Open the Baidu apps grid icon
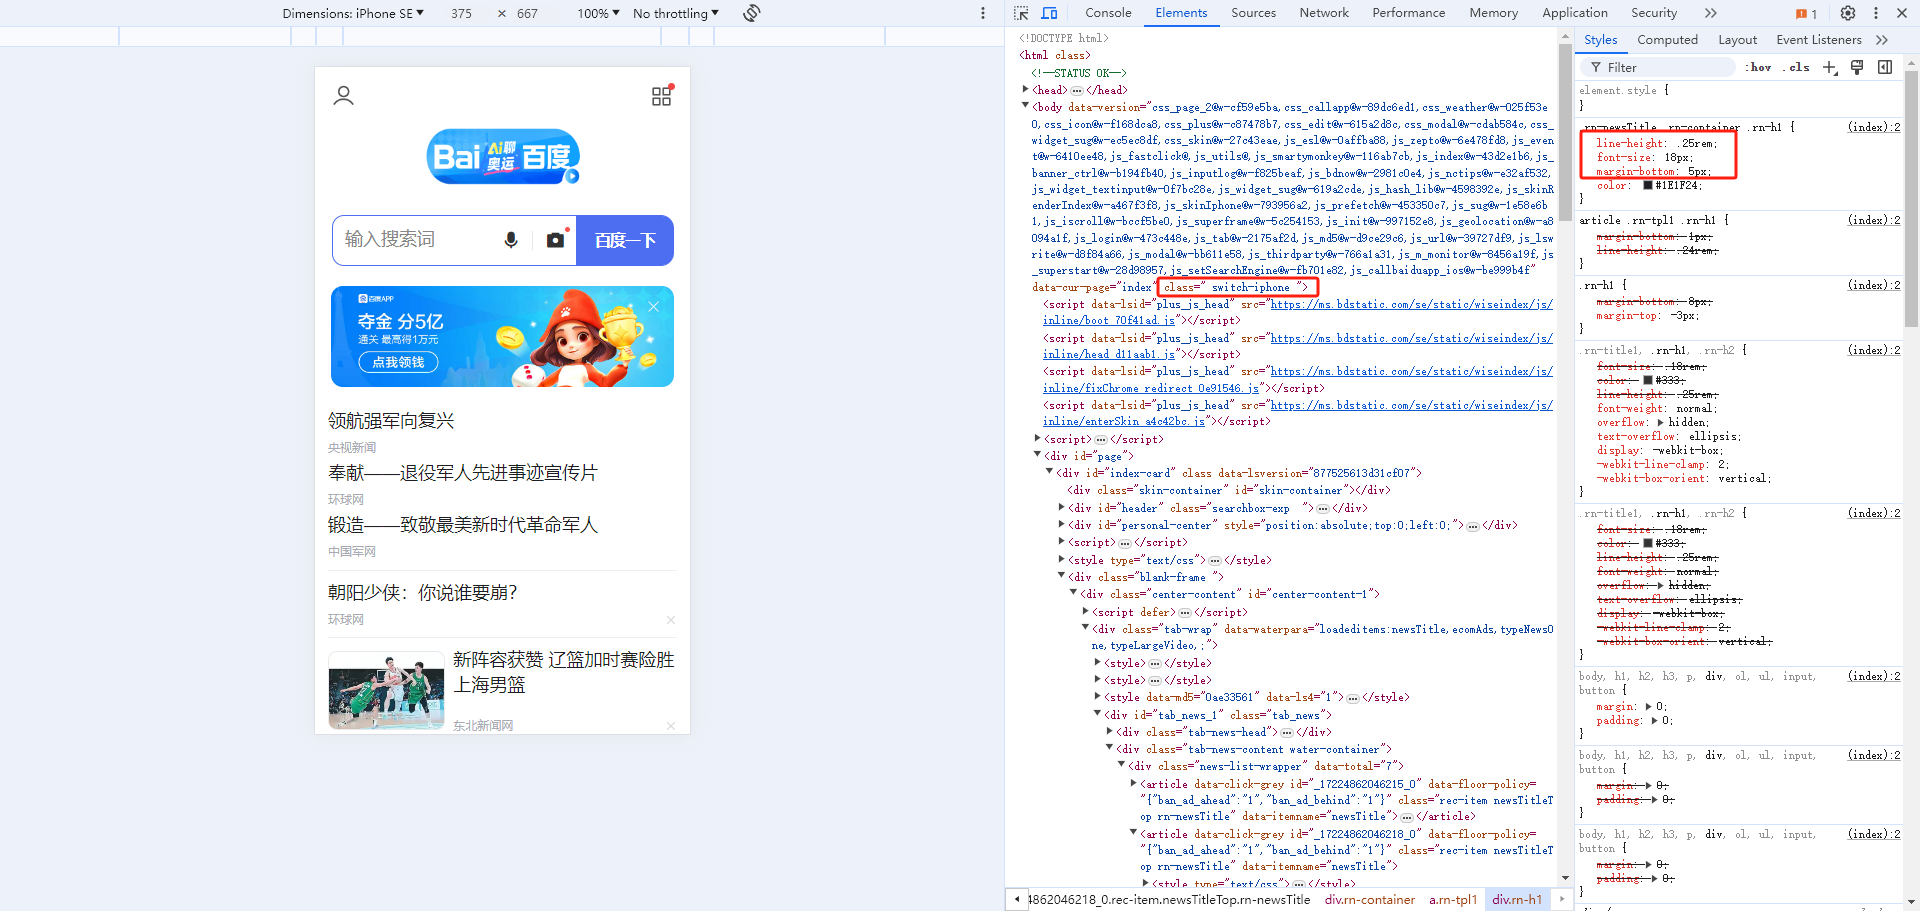 (662, 95)
